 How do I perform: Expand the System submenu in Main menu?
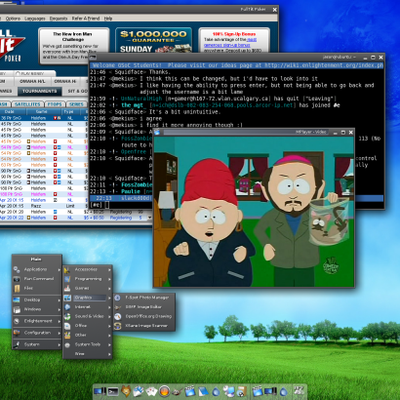point(37,344)
